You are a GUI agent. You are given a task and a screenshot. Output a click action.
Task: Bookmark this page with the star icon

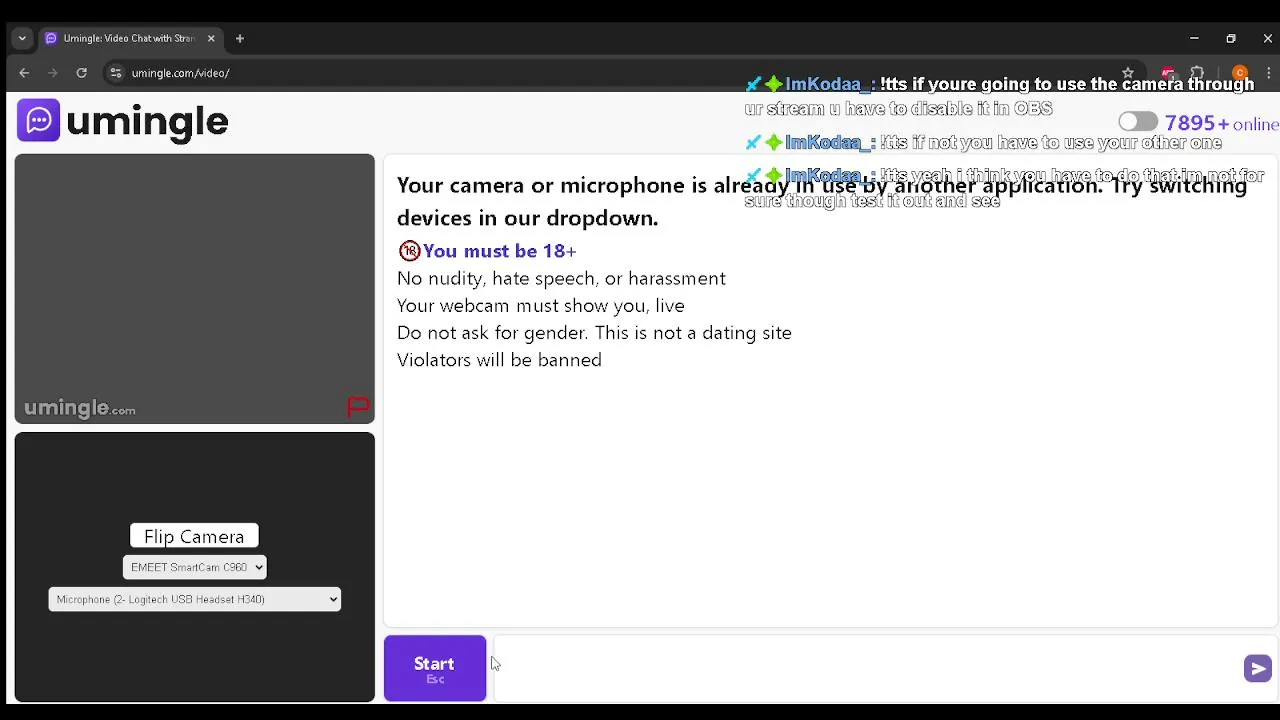(1128, 73)
